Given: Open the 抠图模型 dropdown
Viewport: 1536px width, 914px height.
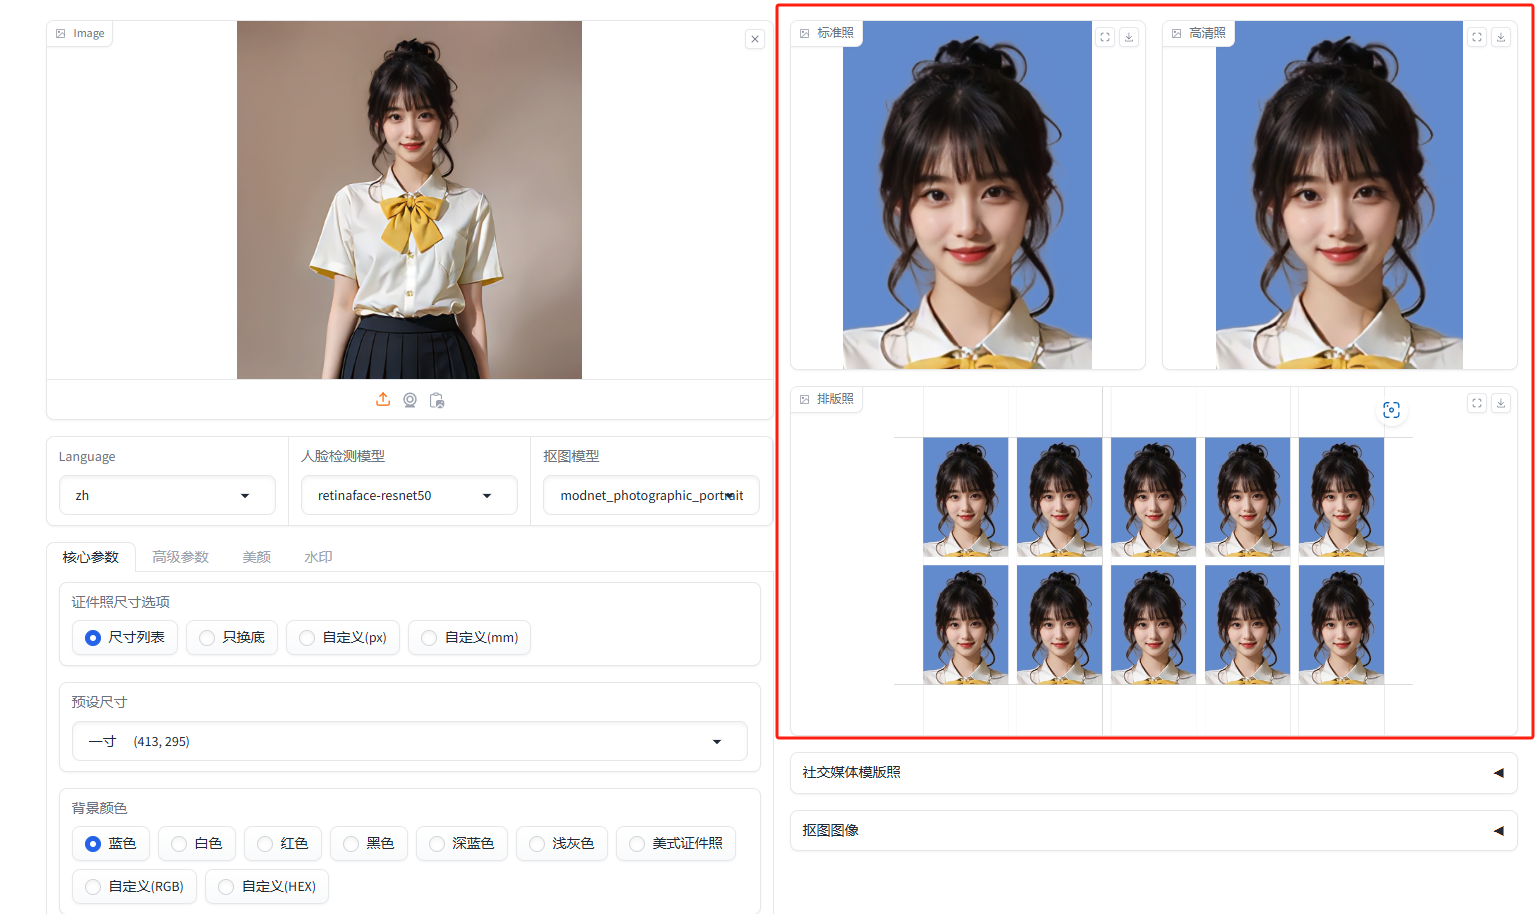Looking at the screenshot, I should click(651, 495).
